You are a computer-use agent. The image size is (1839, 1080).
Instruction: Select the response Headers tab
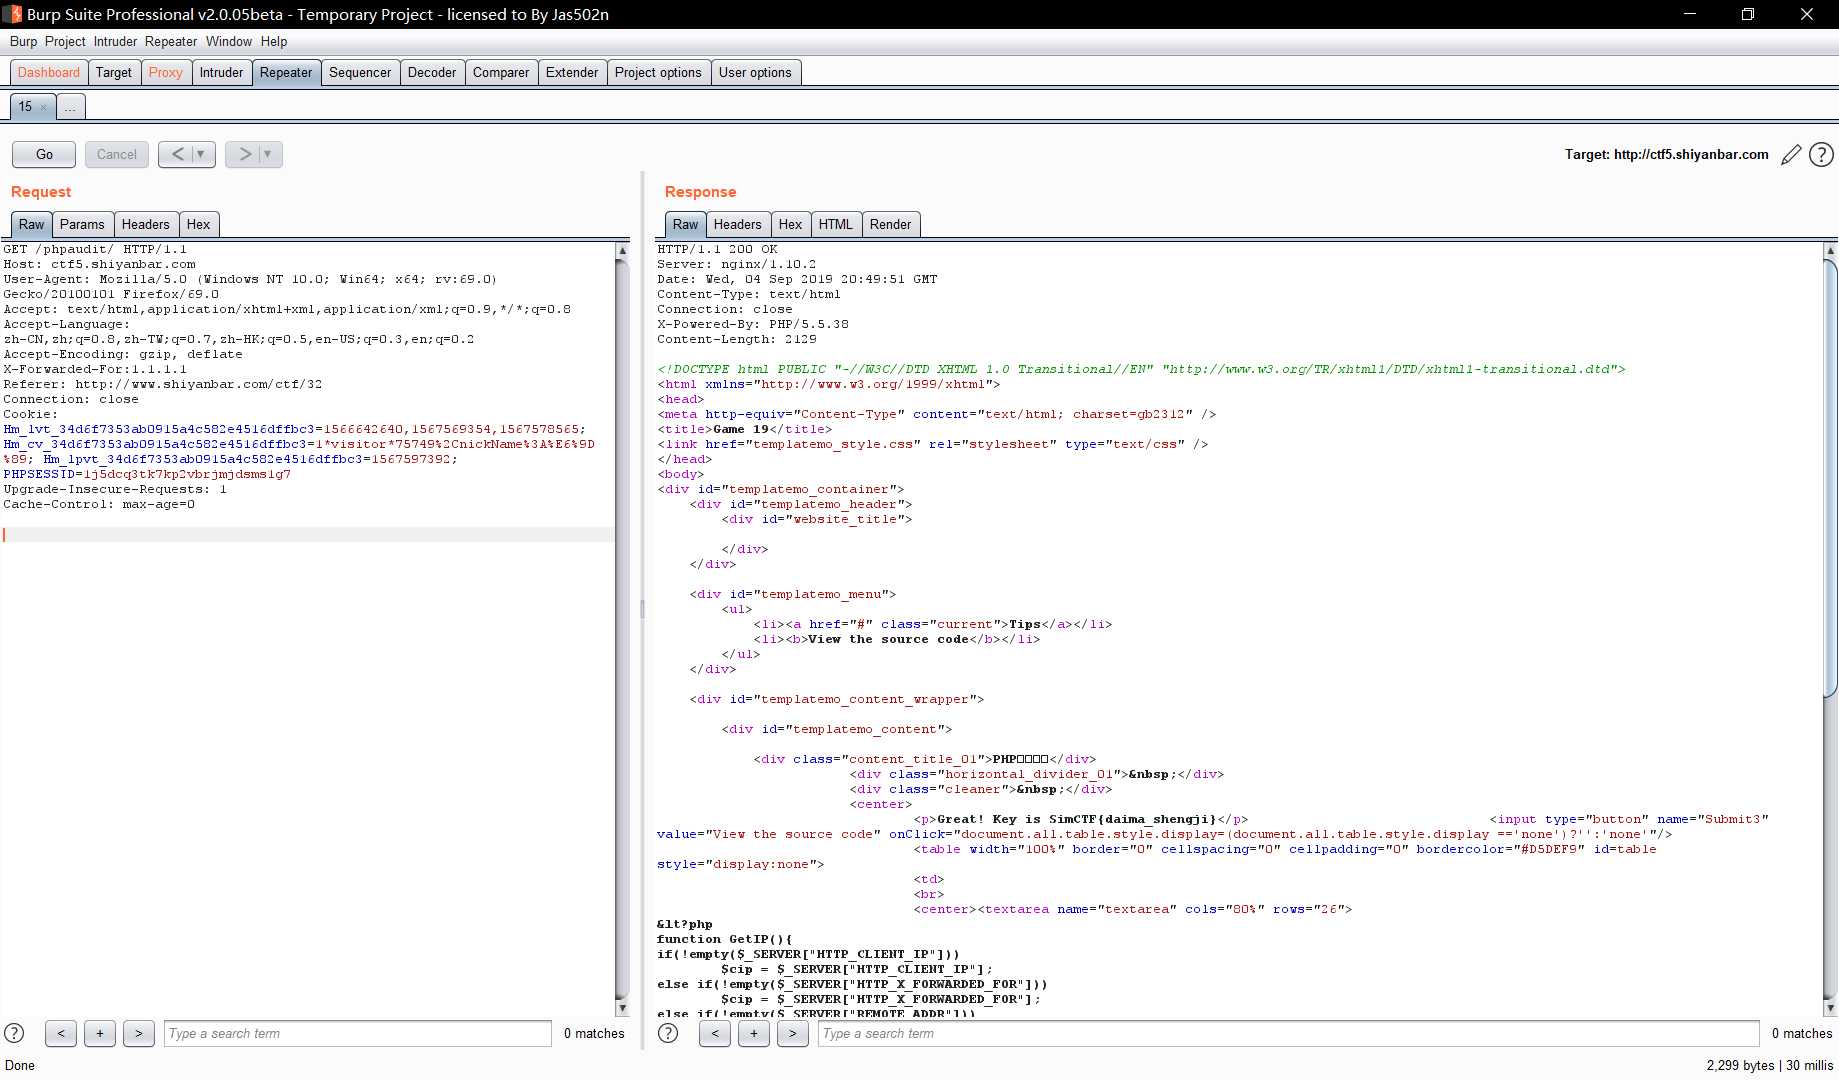(738, 224)
